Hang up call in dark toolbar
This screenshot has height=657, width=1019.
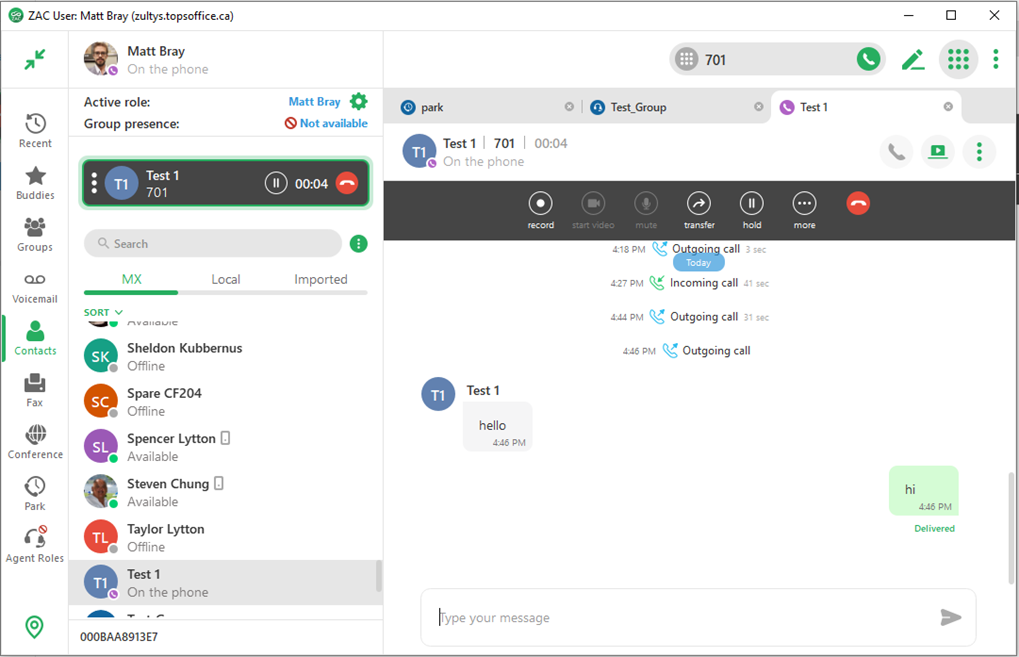(858, 204)
